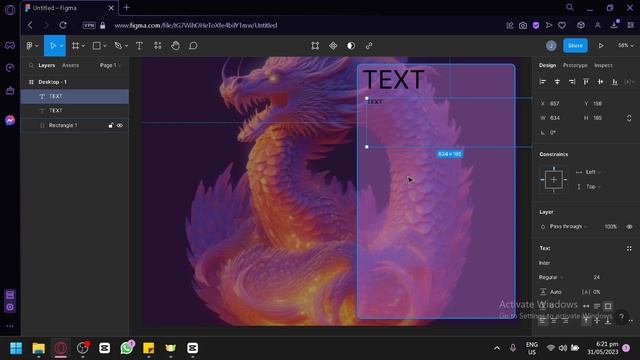Open text style grid icon in Text section
The width and height of the screenshot is (640, 360).
click(x=629, y=249)
